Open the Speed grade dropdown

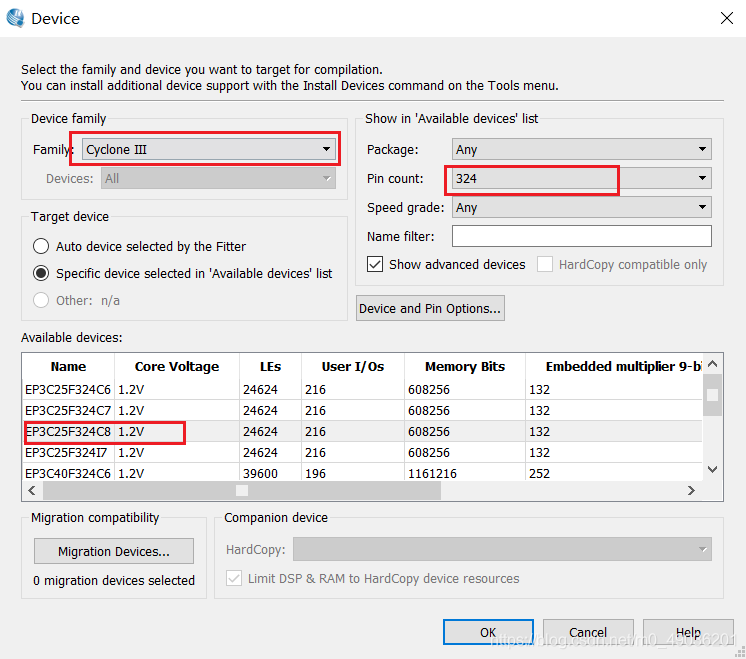[x=581, y=207]
